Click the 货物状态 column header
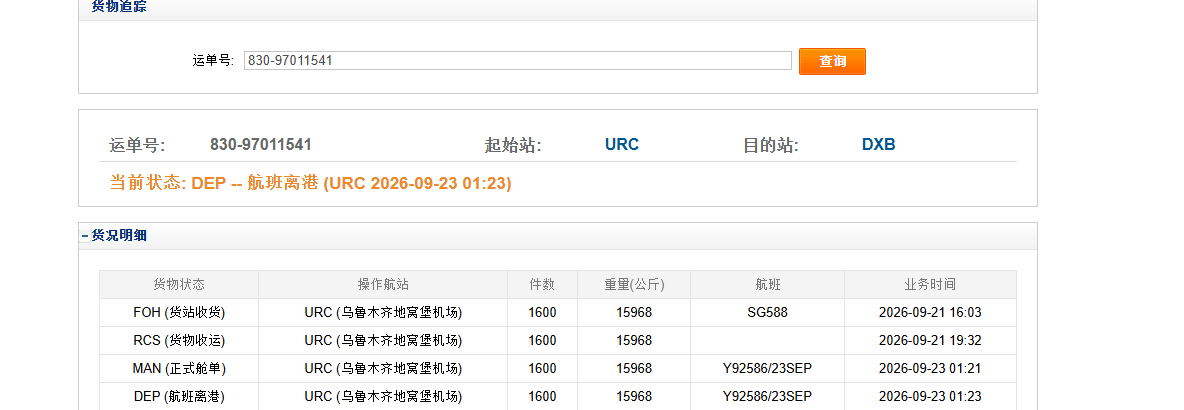The height and width of the screenshot is (410, 1184). coord(179,285)
